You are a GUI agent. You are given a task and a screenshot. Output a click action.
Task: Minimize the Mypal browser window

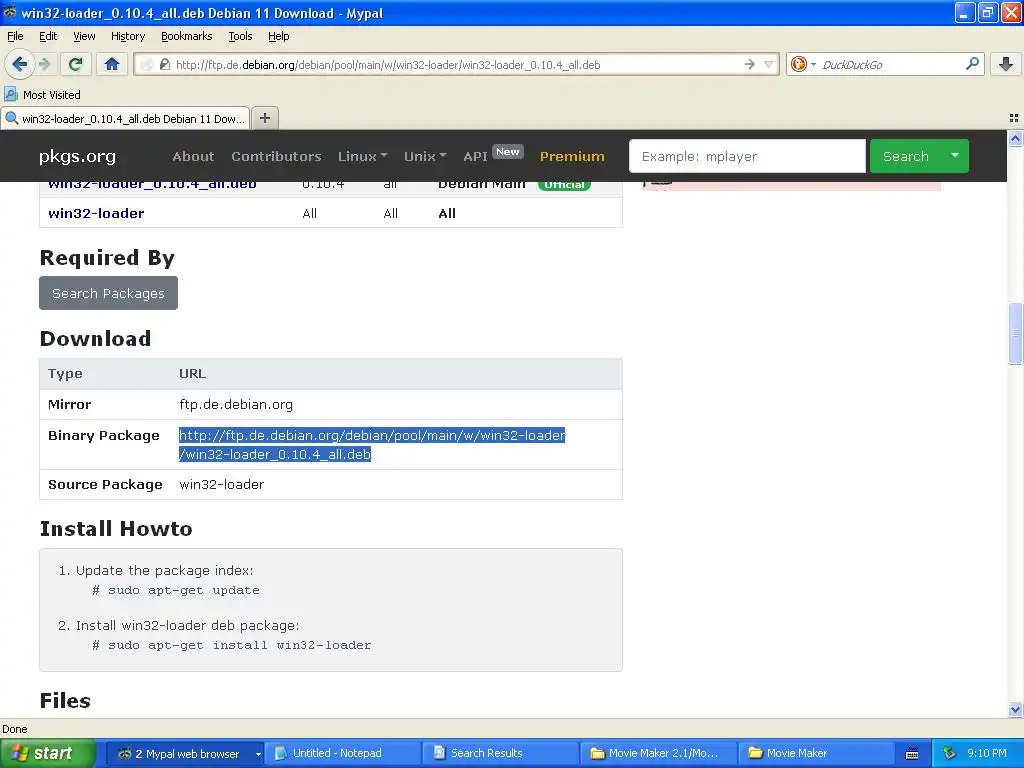point(965,12)
